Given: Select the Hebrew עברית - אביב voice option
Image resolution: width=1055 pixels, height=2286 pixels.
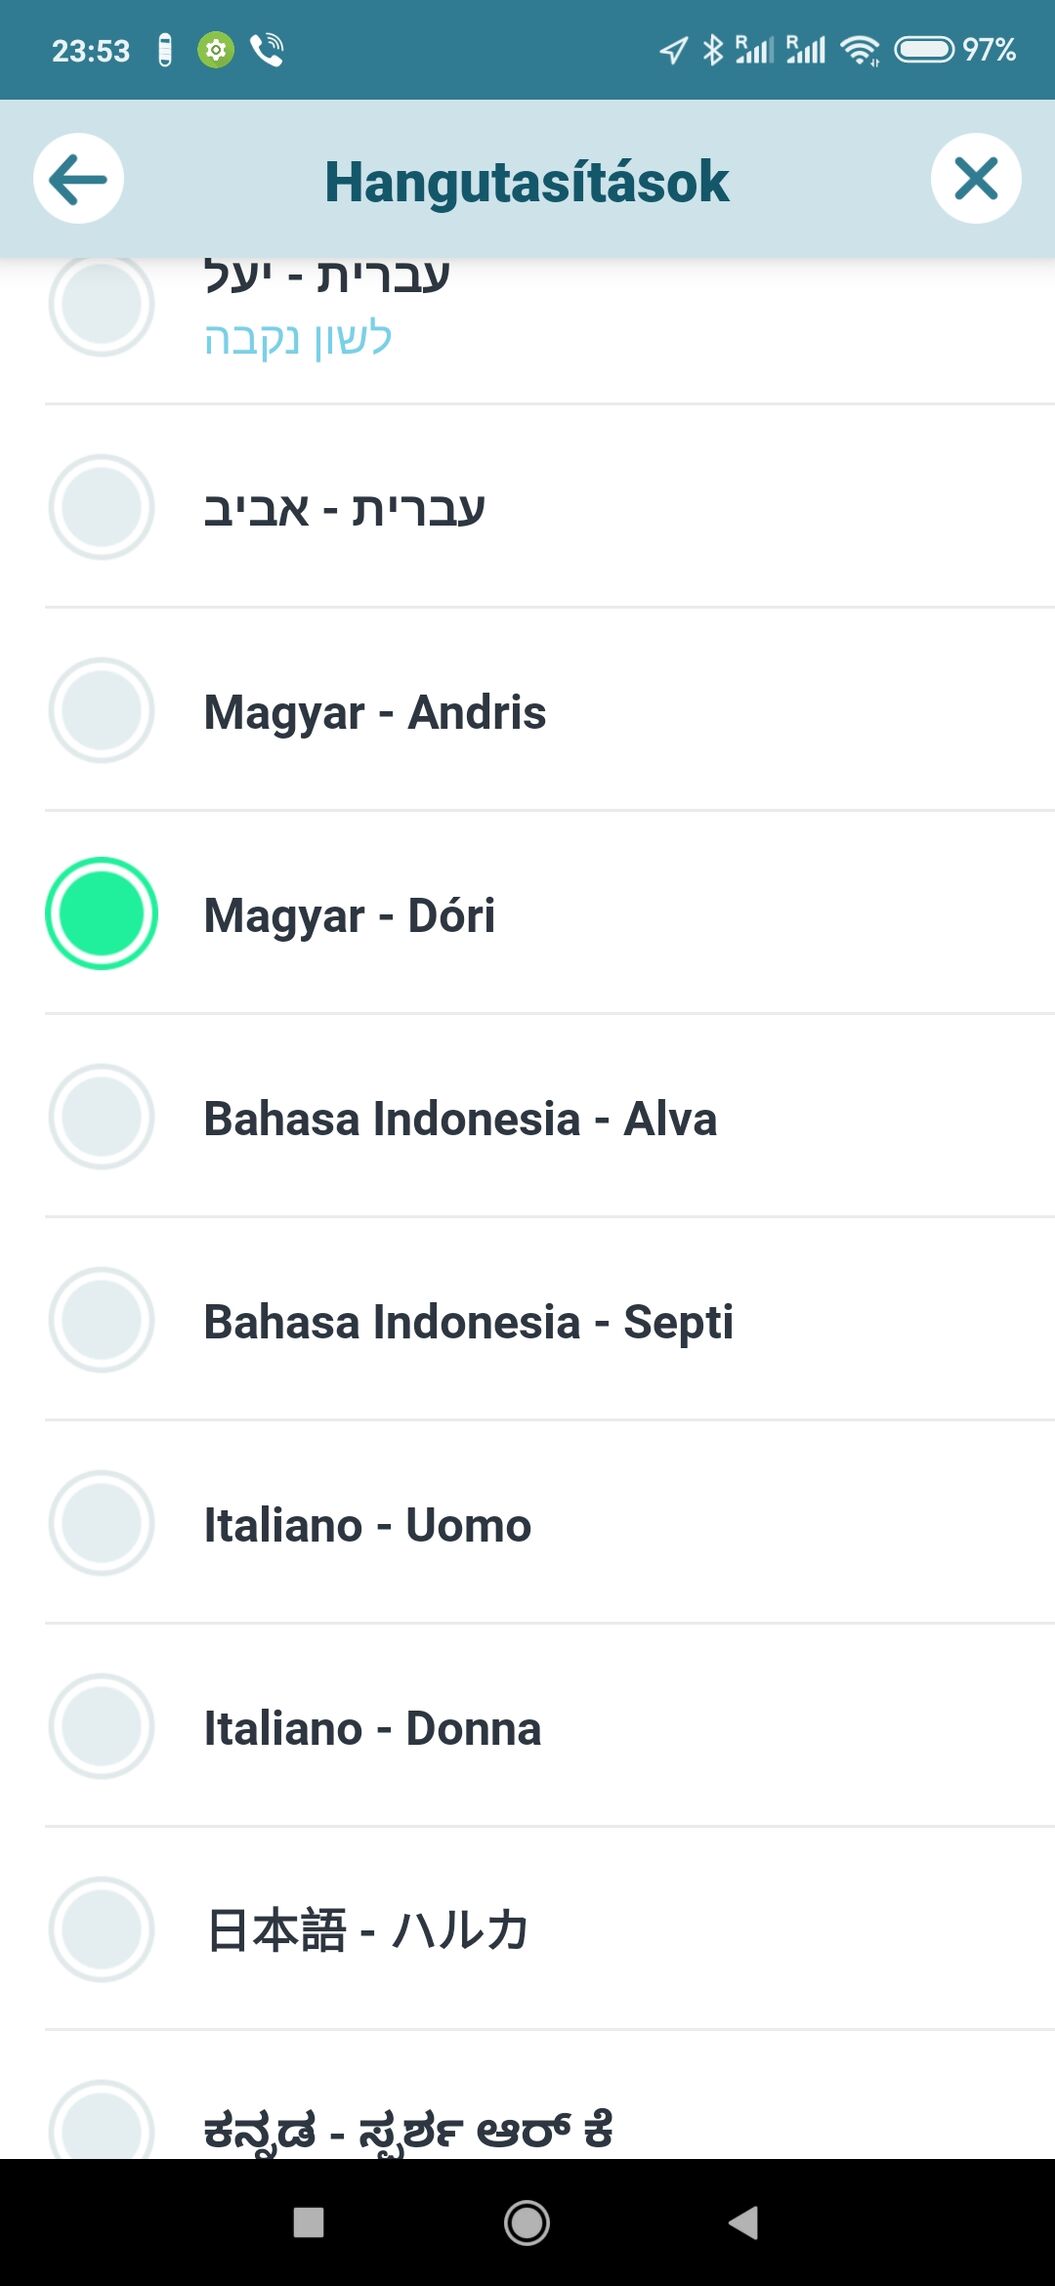Looking at the screenshot, I should point(344,509).
